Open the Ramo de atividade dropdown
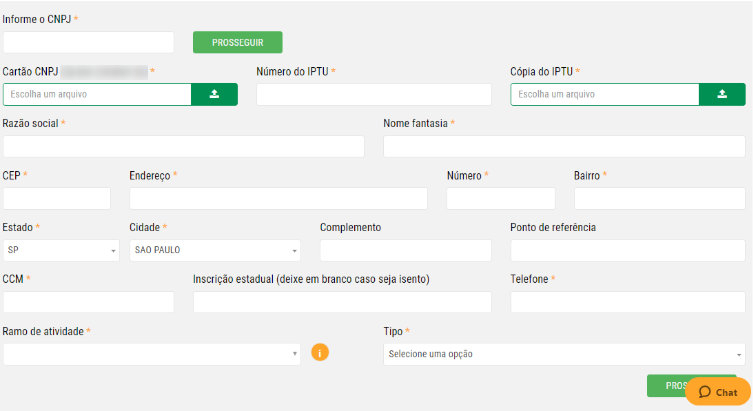Screen dimensions: 753x411 152,354
